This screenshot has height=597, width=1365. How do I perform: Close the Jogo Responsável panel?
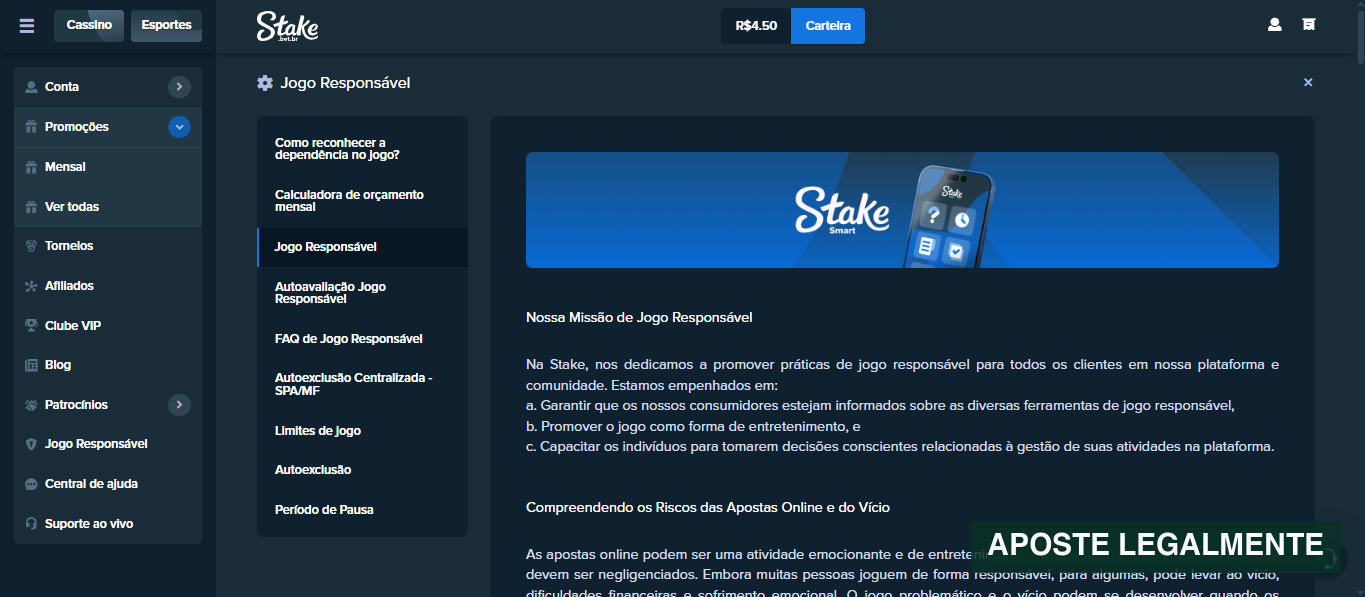click(1308, 83)
